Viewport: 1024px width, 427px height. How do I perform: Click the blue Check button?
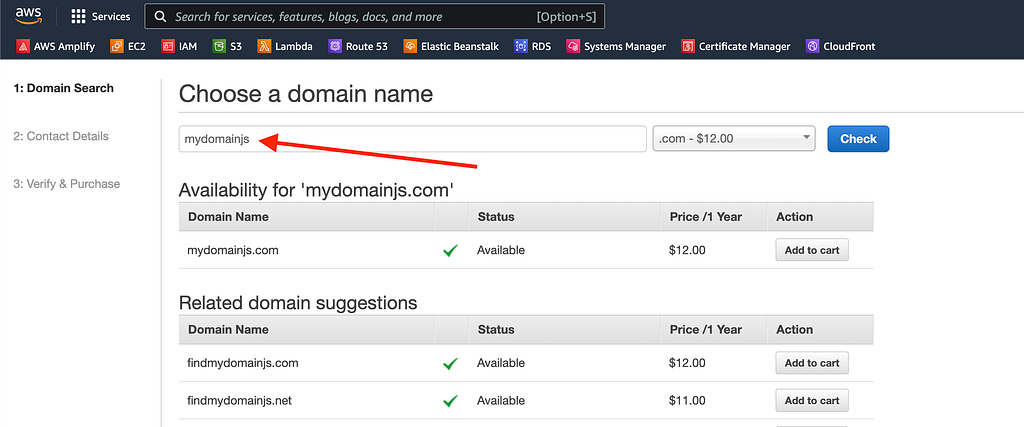click(858, 138)
